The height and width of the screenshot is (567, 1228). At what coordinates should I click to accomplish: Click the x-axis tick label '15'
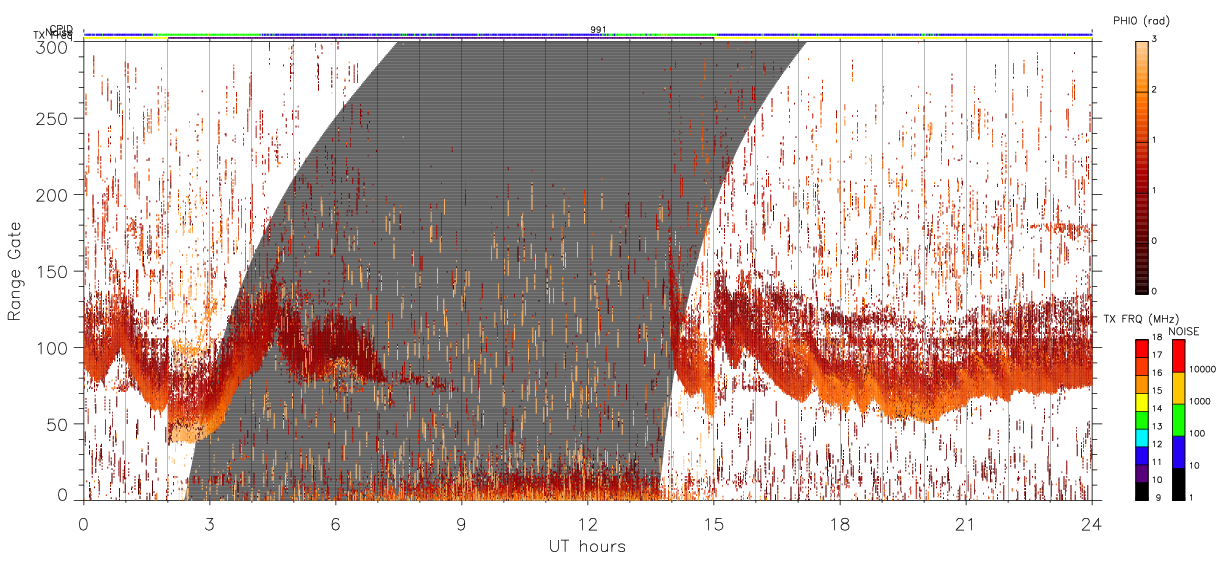713,523
